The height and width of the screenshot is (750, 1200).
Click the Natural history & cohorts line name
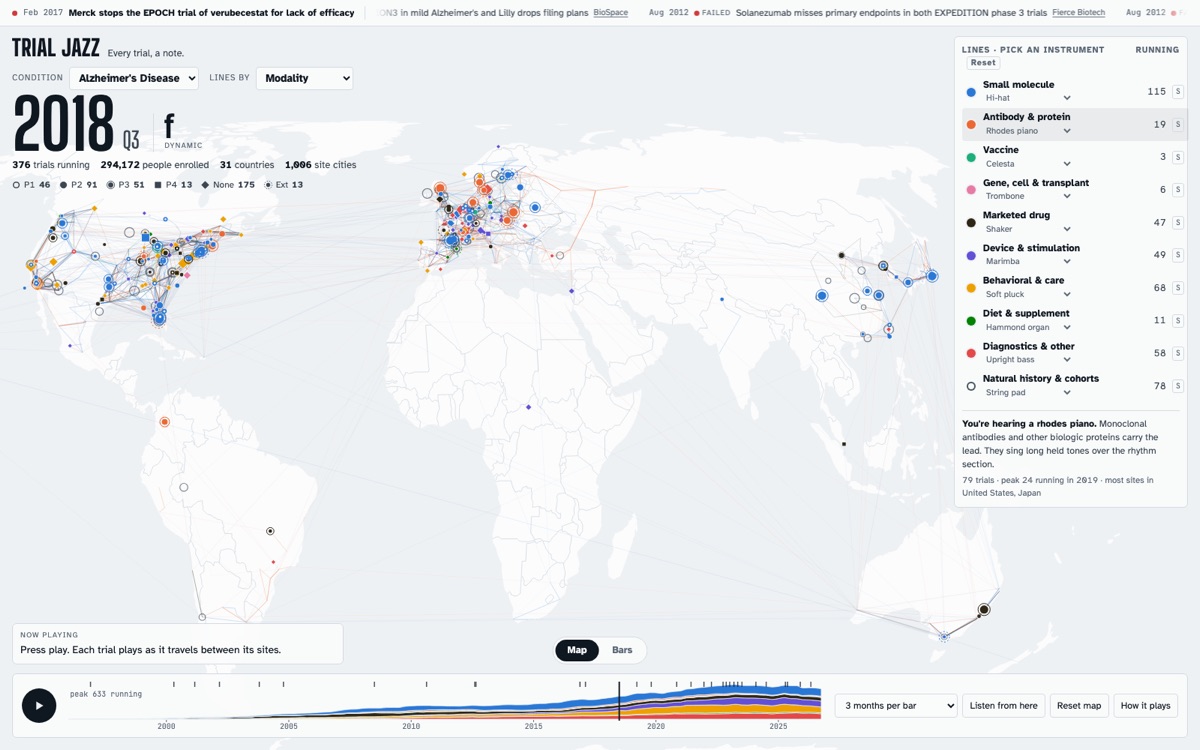point(1041,379)
